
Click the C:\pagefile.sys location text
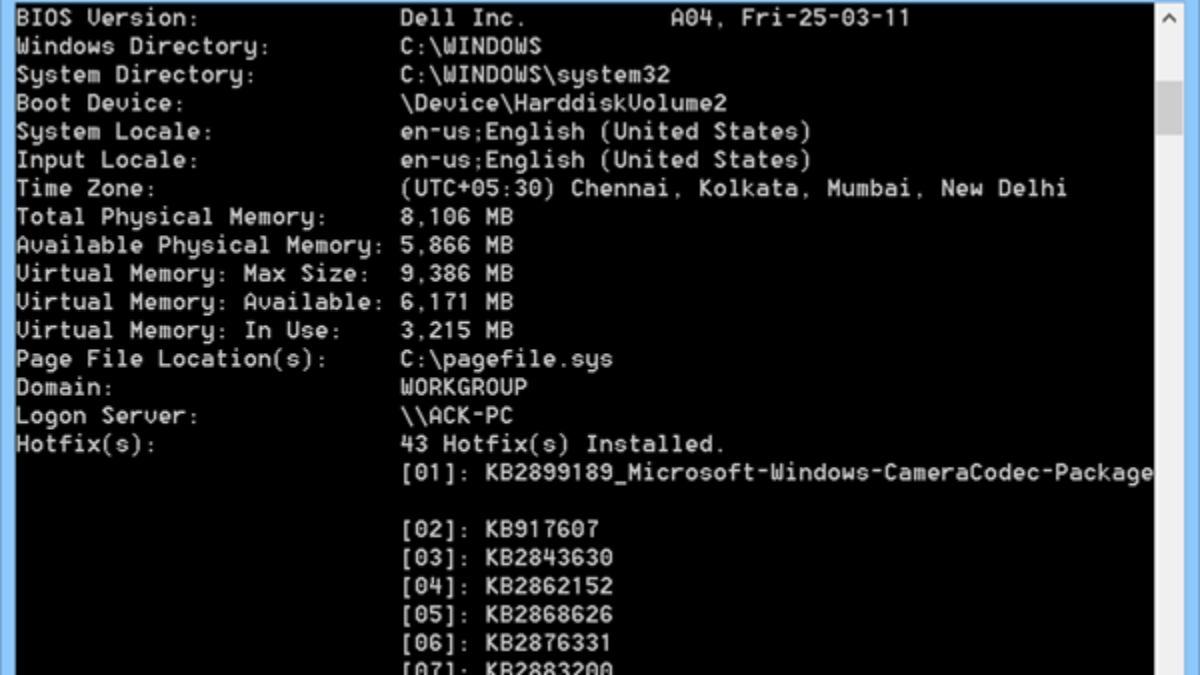pyautogui.click(x=506, y=359)
